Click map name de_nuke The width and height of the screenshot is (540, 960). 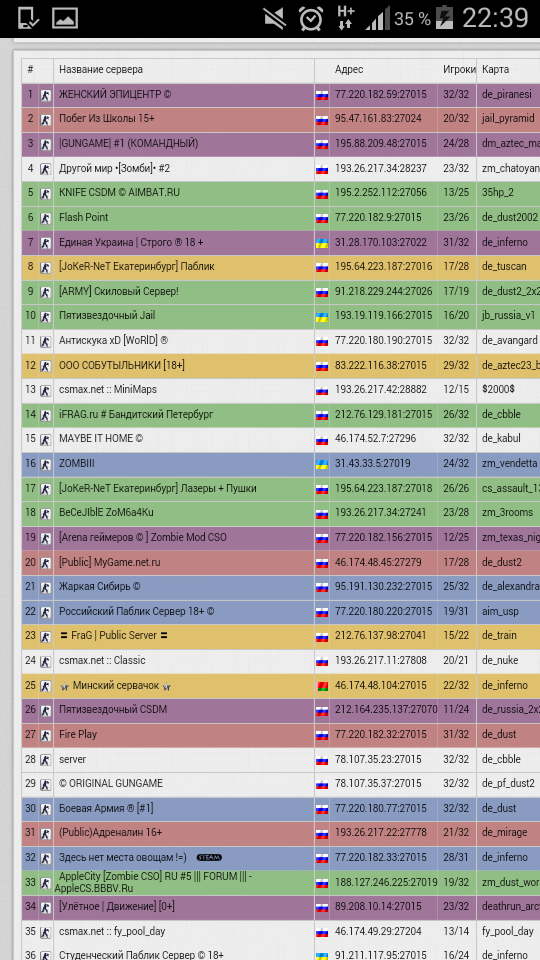click(500, 660)
